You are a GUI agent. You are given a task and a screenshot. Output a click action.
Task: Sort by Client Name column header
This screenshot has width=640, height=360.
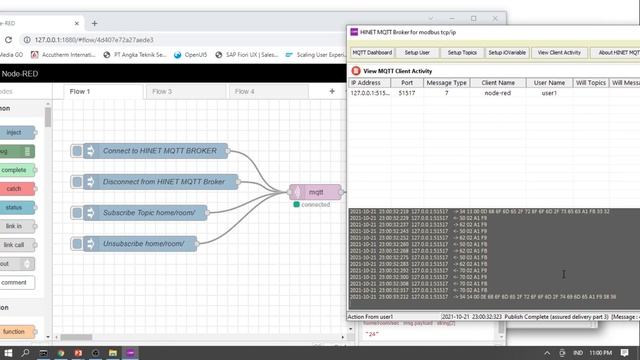[x=498, y=83]
